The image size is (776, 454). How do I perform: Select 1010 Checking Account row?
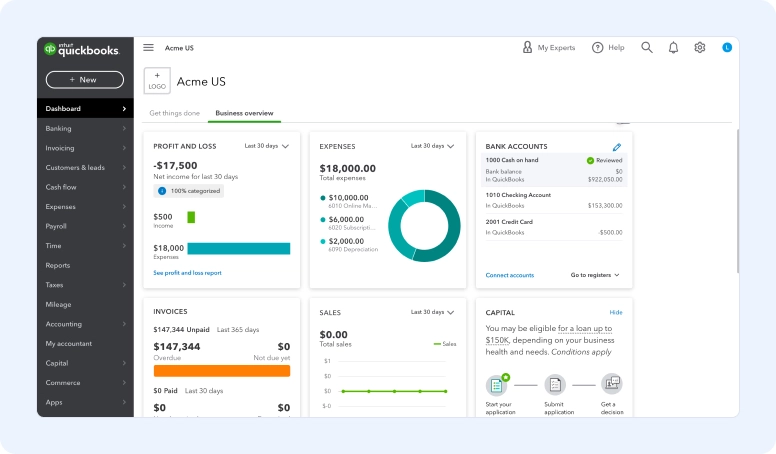[x=554, y=200]
